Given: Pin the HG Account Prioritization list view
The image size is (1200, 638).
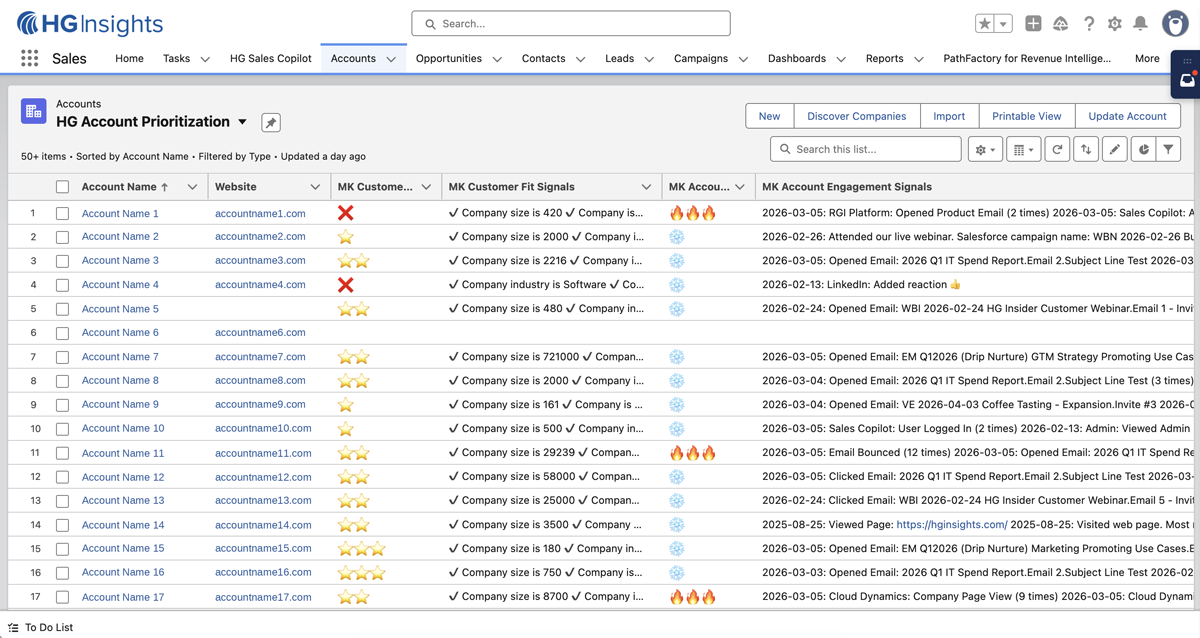Looking at the screenshot, I should point(270,123).
